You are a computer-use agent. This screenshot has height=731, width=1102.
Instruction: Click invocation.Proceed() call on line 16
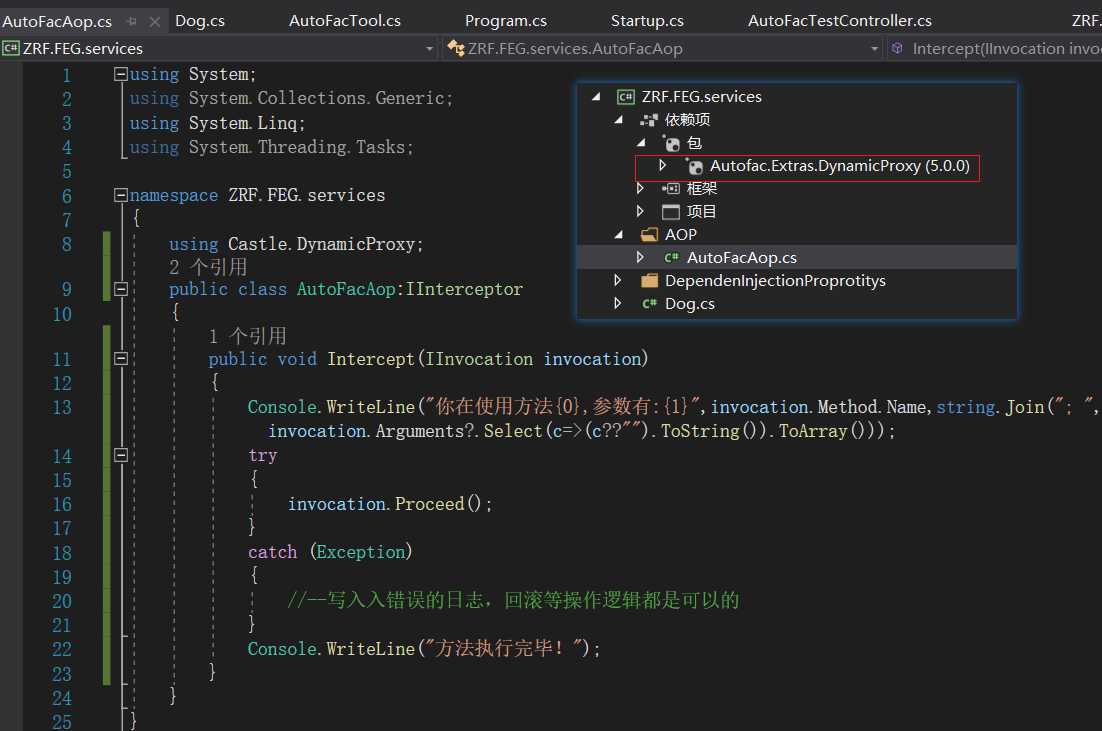coord(389,504)
